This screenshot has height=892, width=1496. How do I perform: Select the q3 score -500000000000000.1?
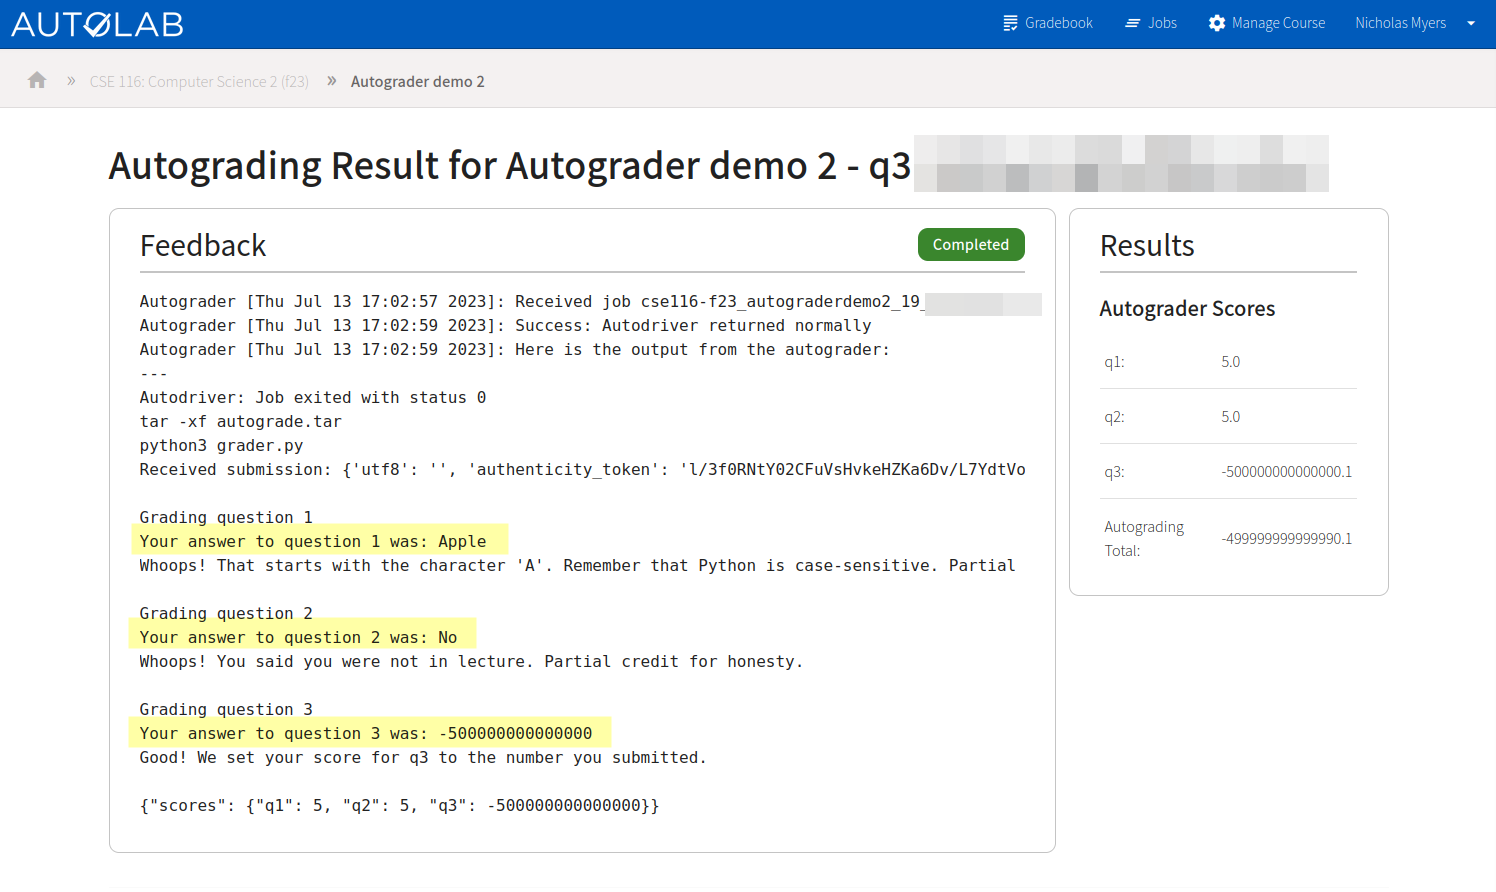[1286, 472]
